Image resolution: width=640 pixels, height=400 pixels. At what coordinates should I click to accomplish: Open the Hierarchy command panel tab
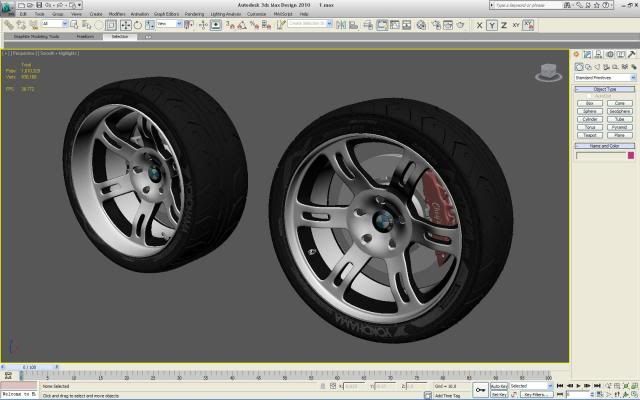598,54
